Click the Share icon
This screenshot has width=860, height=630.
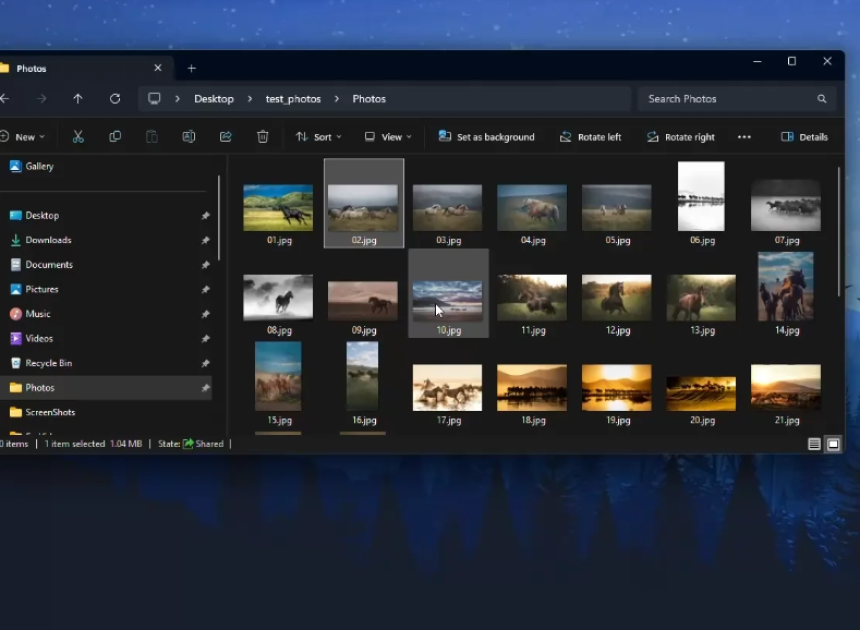coord(225,136)
